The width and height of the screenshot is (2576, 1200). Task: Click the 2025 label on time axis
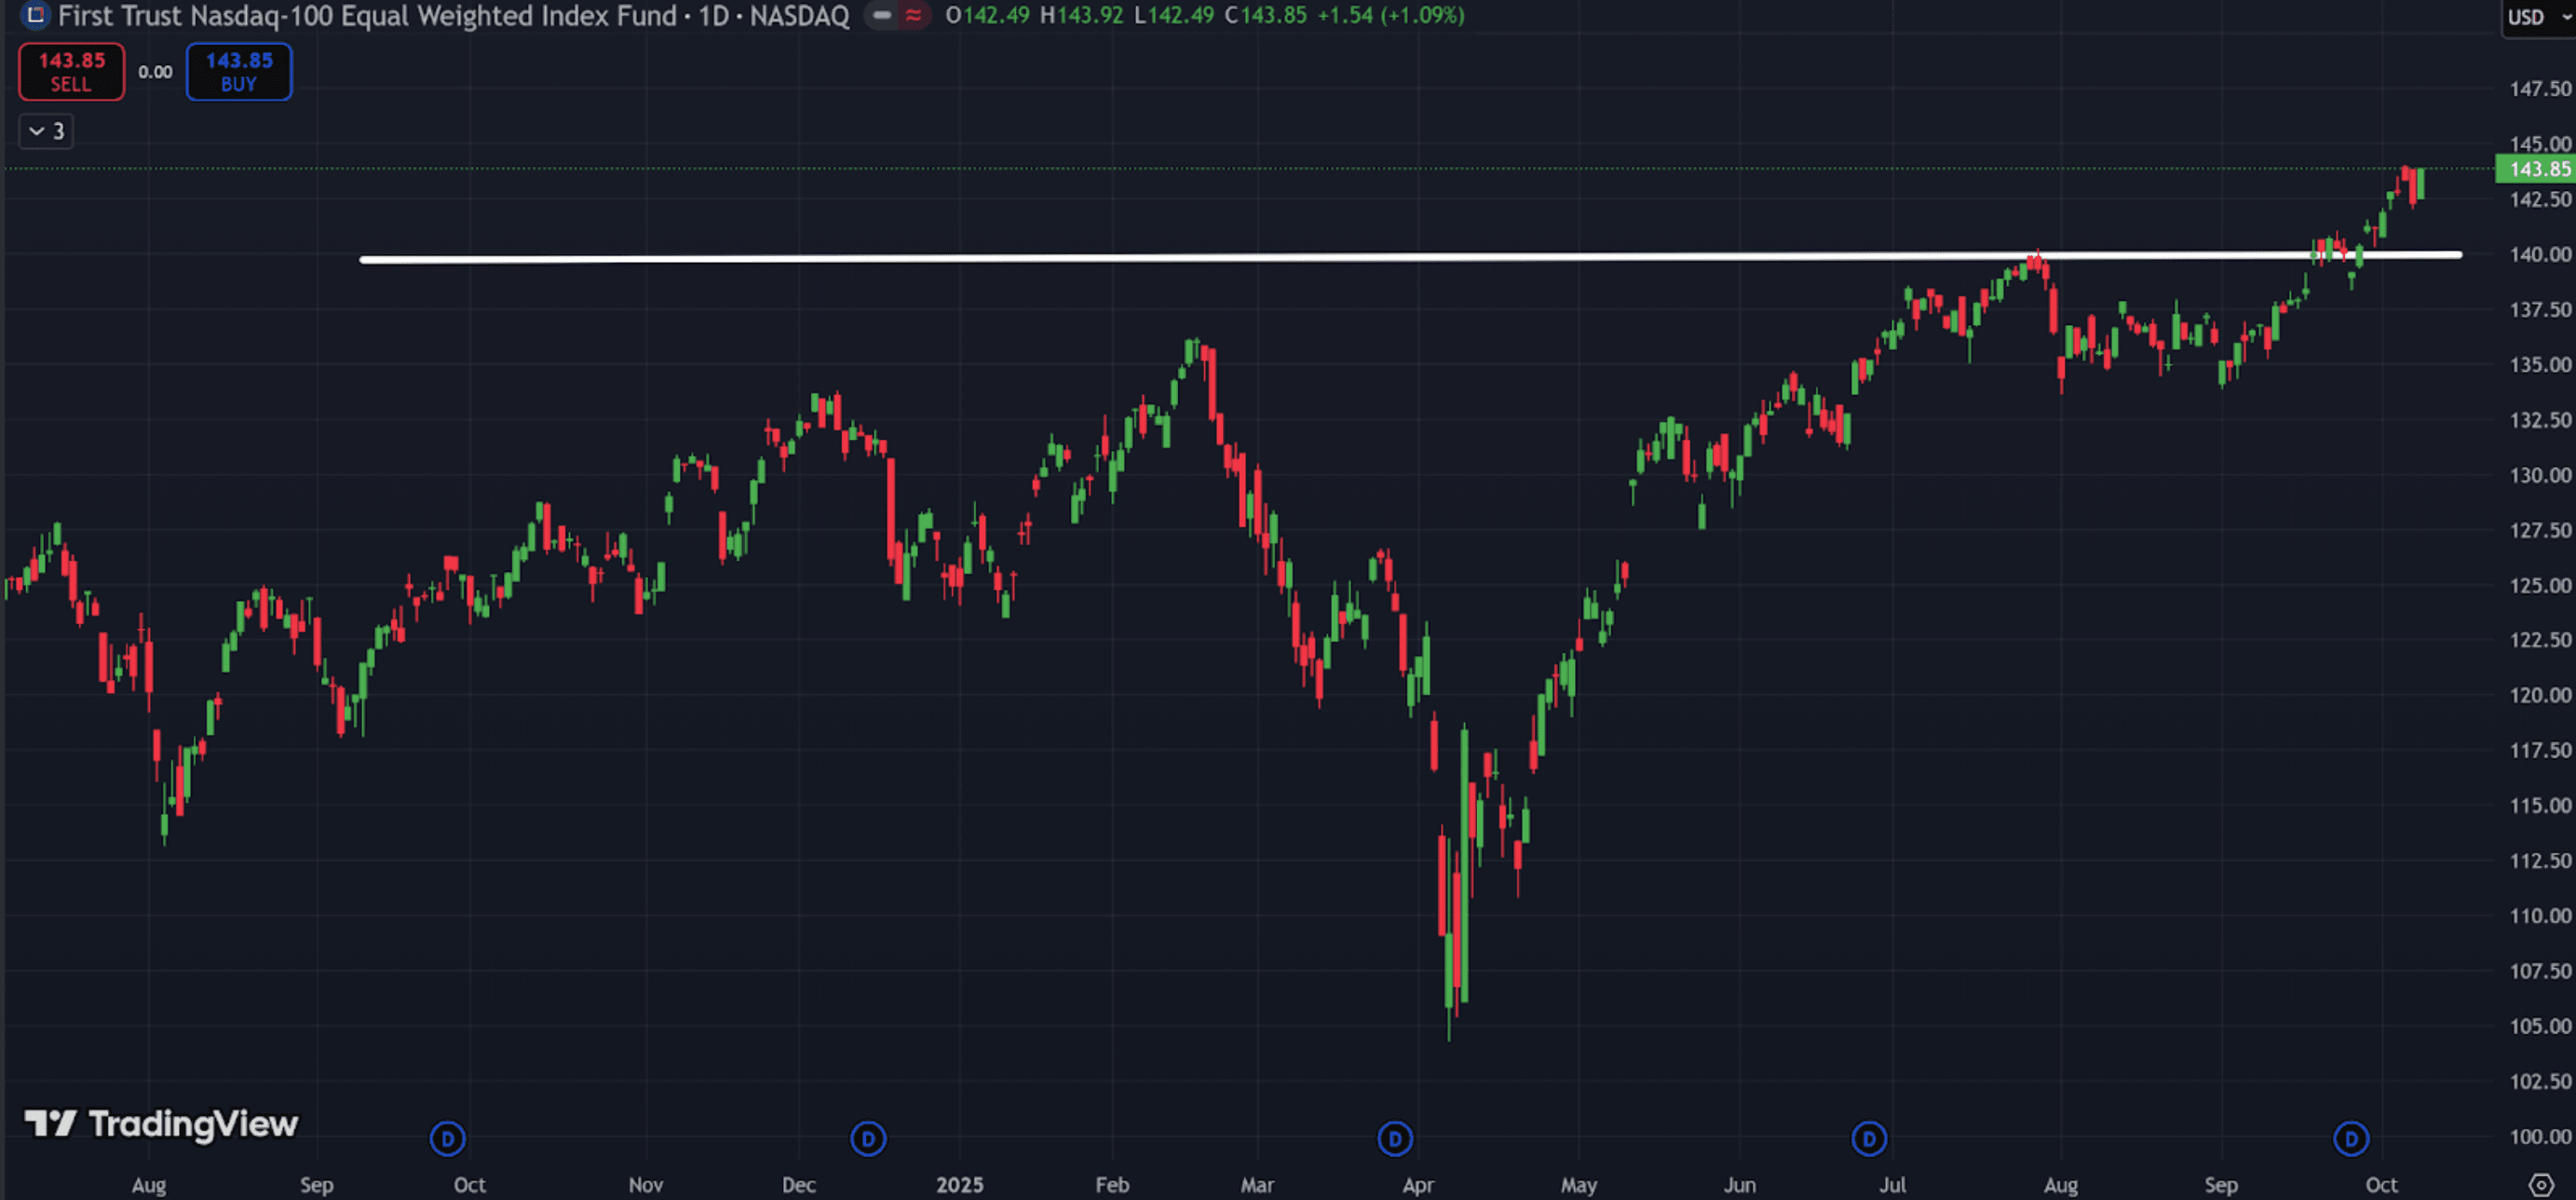tap(959, 1185)
